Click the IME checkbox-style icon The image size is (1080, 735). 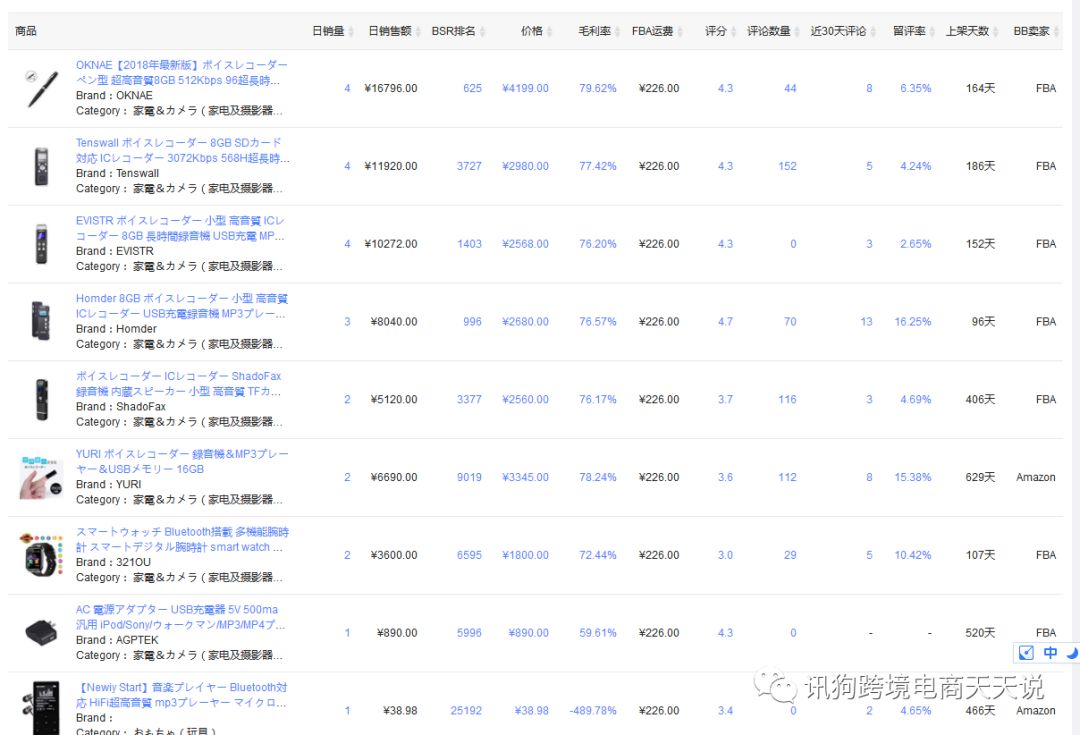tap(1026, 652)
